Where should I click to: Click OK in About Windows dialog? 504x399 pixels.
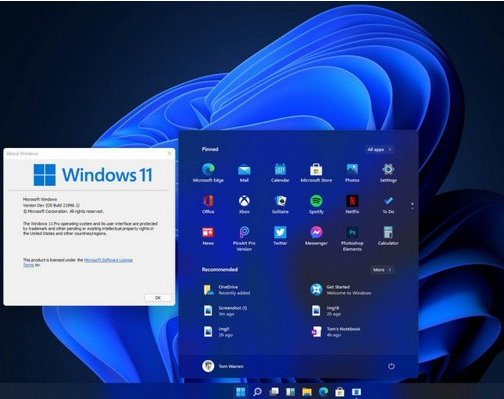pyautogui.click(x=158, y=298)
